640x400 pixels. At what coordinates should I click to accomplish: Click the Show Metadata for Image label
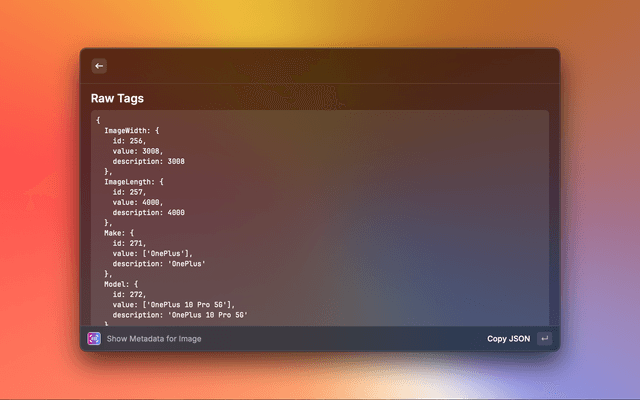click(x=154, y=339)
